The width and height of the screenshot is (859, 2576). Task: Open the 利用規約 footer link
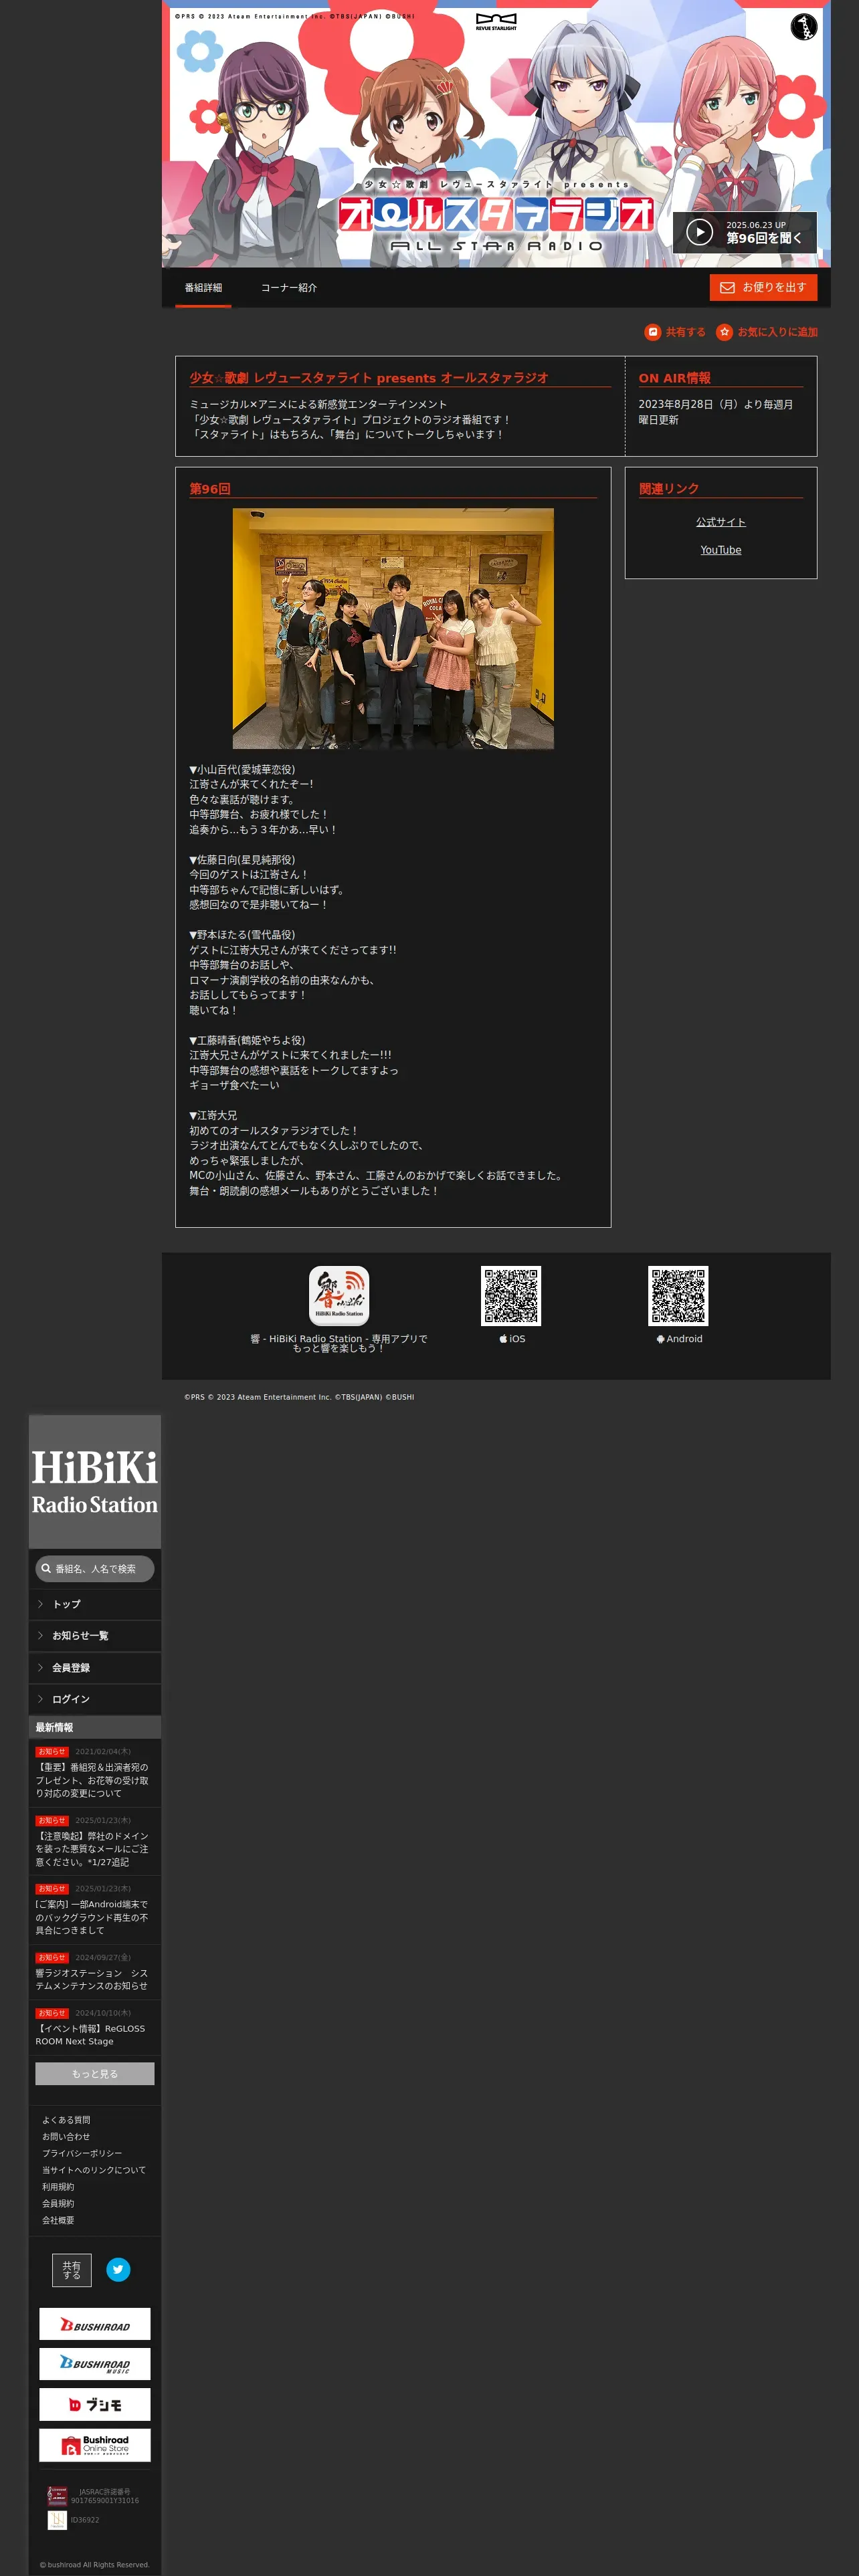click(x=58, y=2187)
